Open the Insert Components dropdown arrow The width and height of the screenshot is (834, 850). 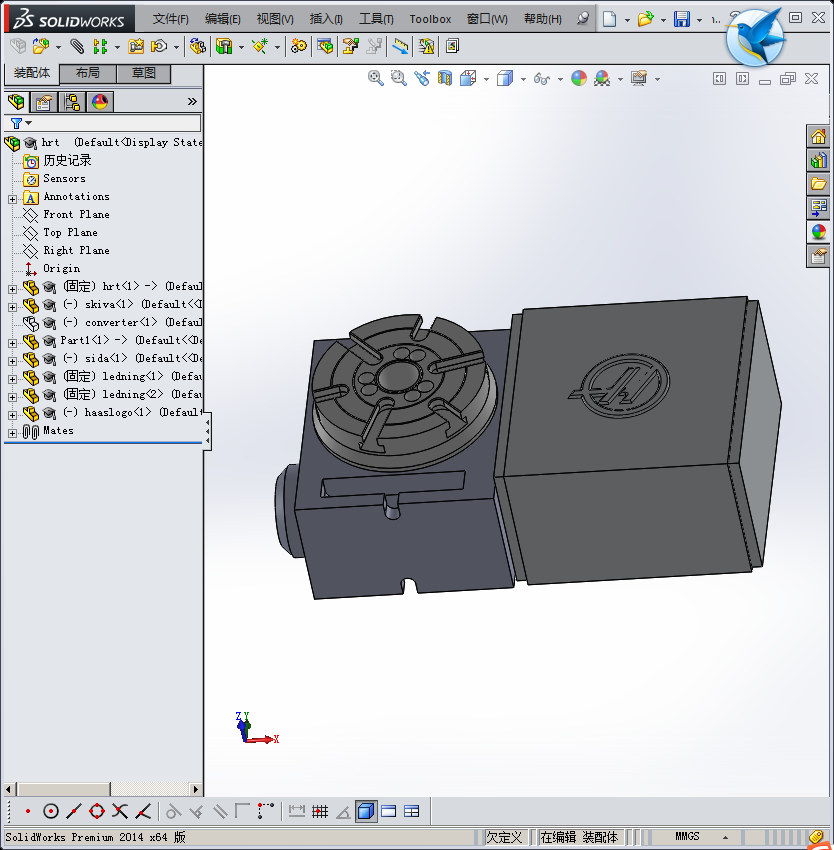pyautogui.click(x=58, y=47)
